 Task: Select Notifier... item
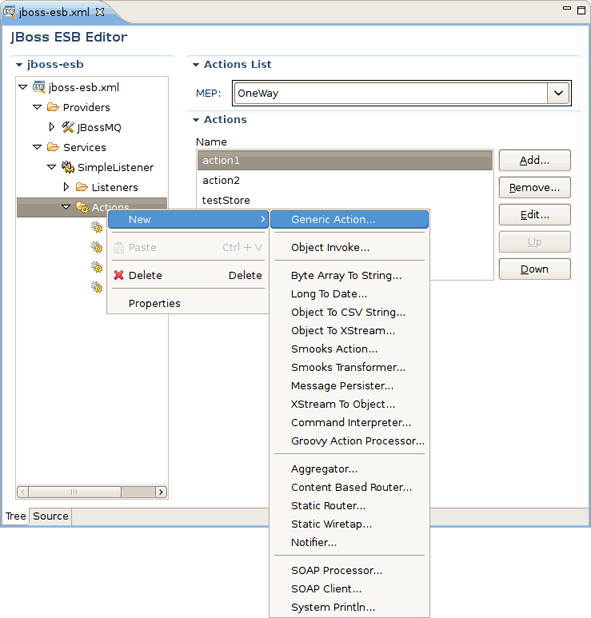tap(349, 542)
